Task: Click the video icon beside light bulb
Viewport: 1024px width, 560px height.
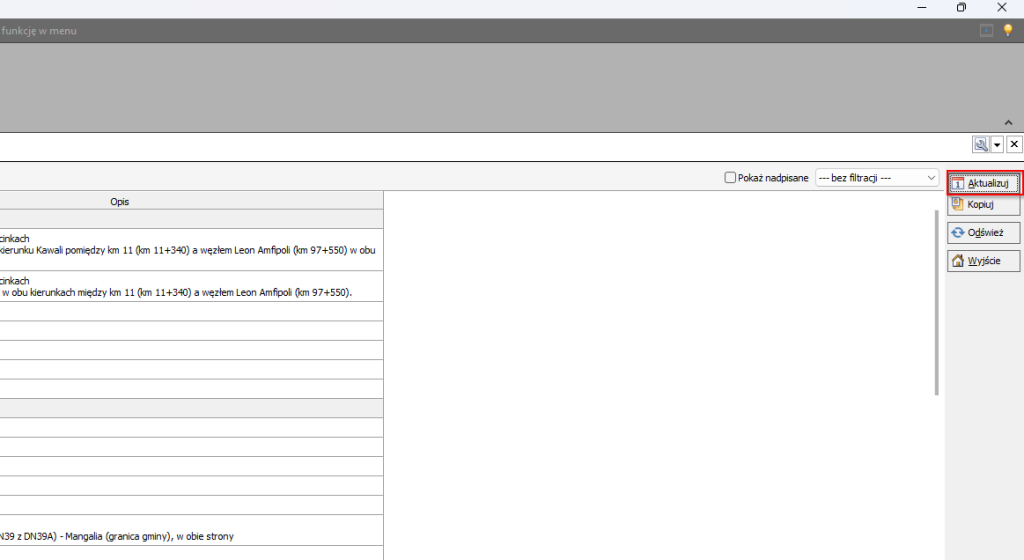Action: [987, 31]
